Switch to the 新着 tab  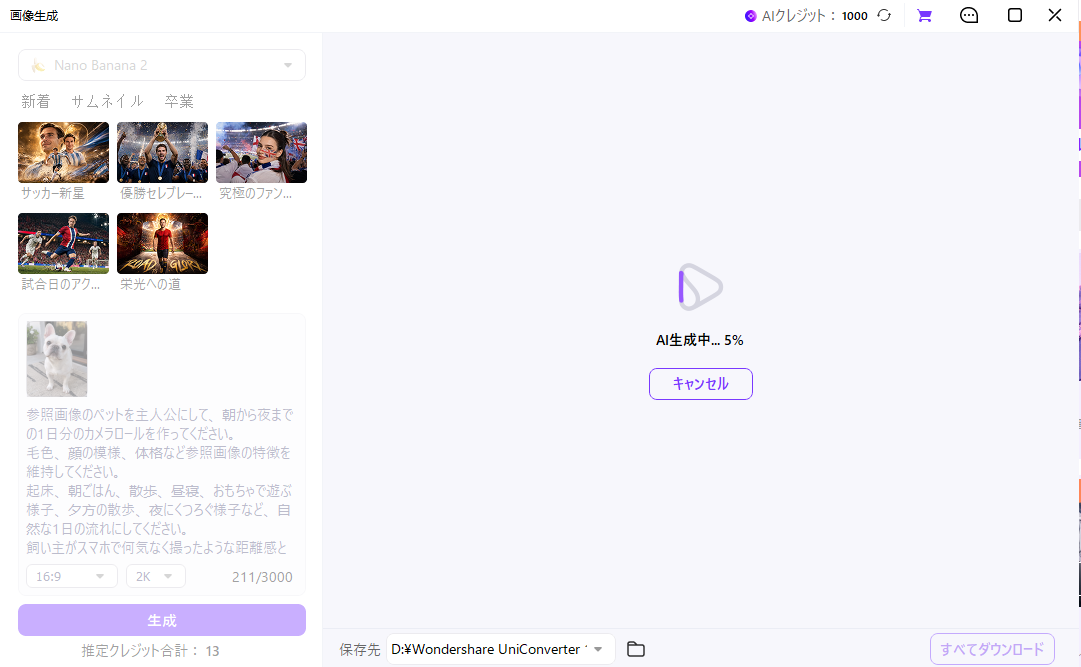[x=36, y=101]
